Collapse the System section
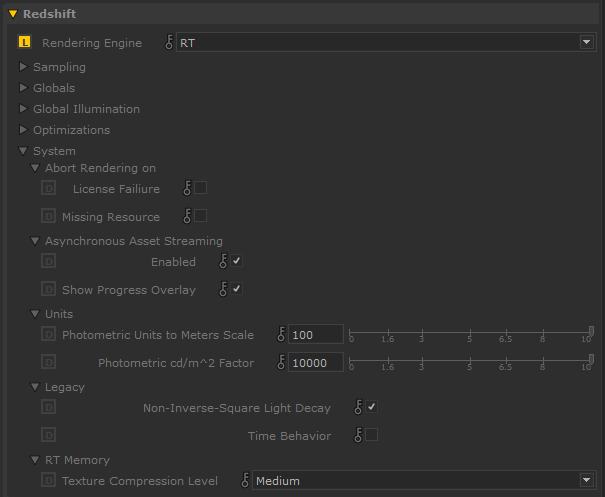Screen dimensions: 605x497 23,151
